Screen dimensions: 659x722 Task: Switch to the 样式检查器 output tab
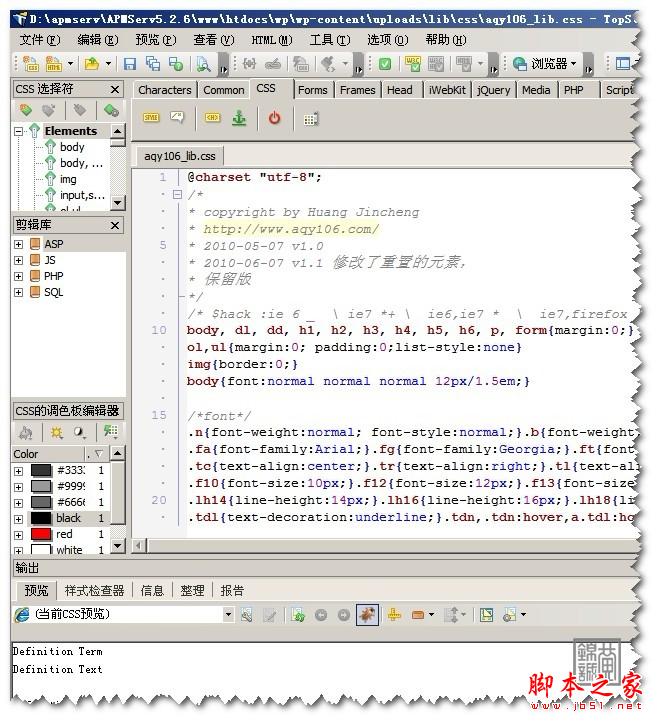click(x=94, y=591)
